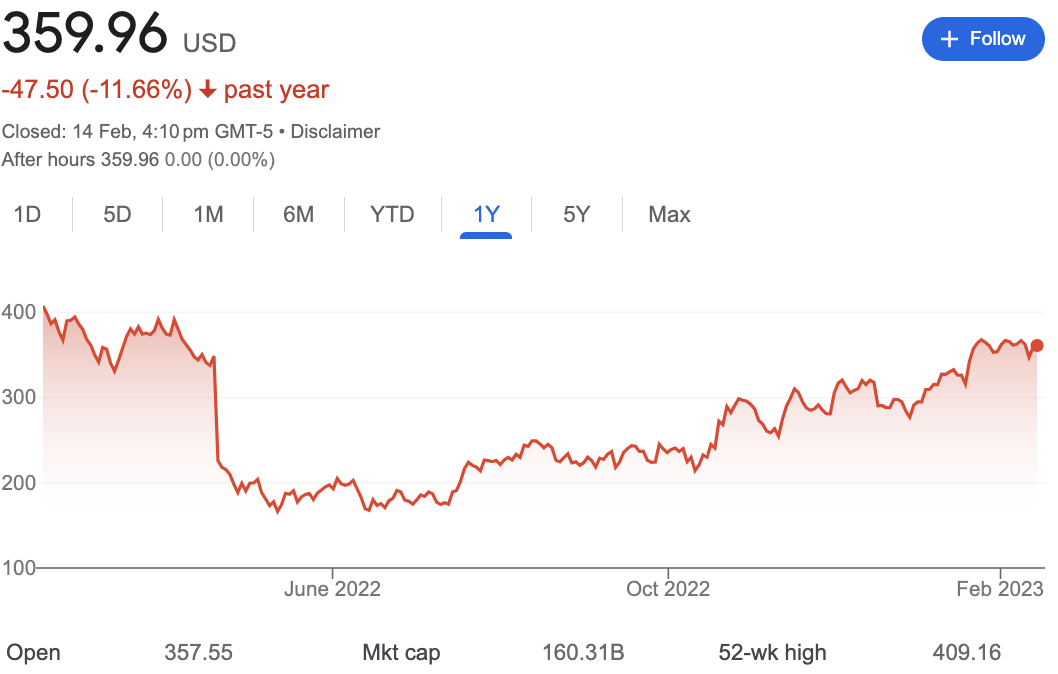
Task: Select the 1Y tab
Action: point(486,214)
